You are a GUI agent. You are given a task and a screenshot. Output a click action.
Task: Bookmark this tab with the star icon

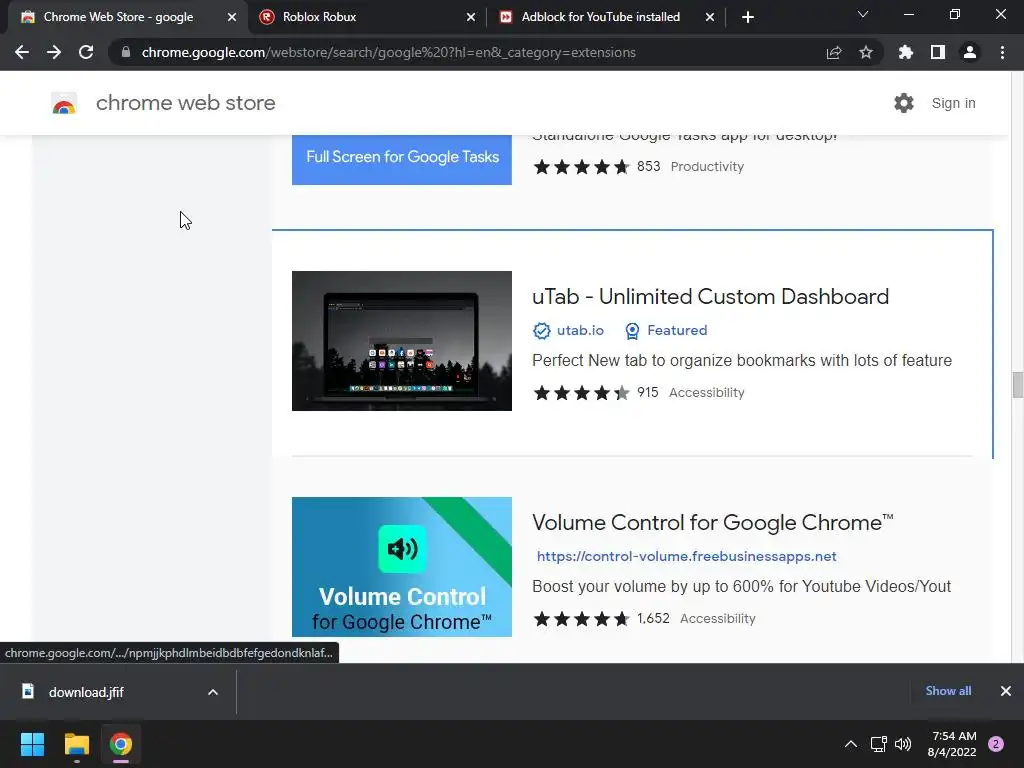pyautogui.click(x=866, y=52)
